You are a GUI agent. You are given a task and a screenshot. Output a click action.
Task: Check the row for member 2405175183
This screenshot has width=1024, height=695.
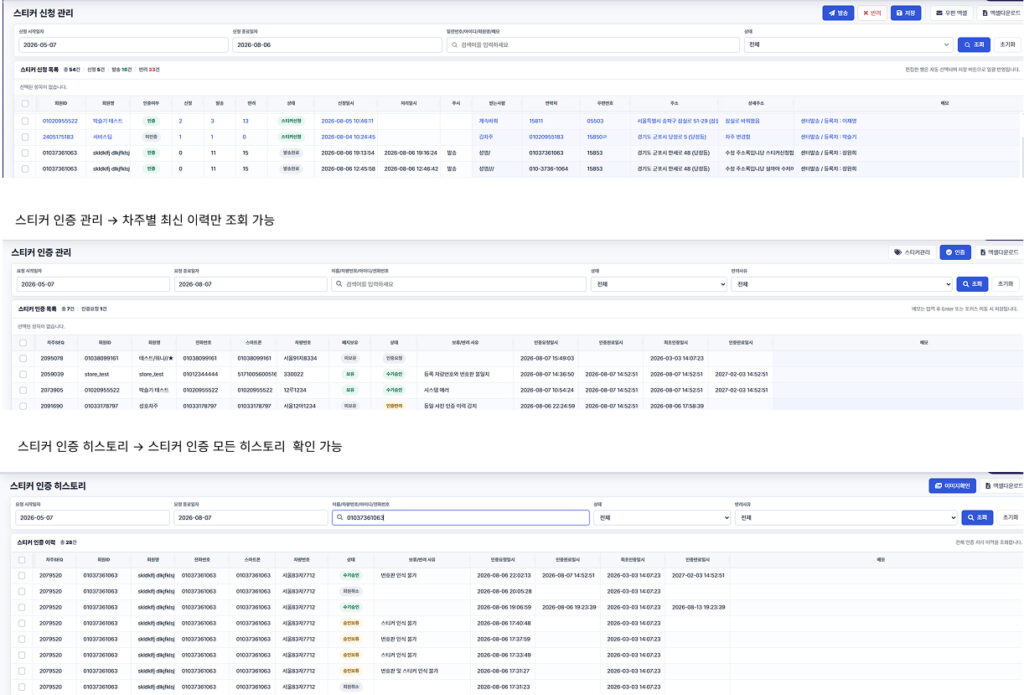[x=25, y=137]
